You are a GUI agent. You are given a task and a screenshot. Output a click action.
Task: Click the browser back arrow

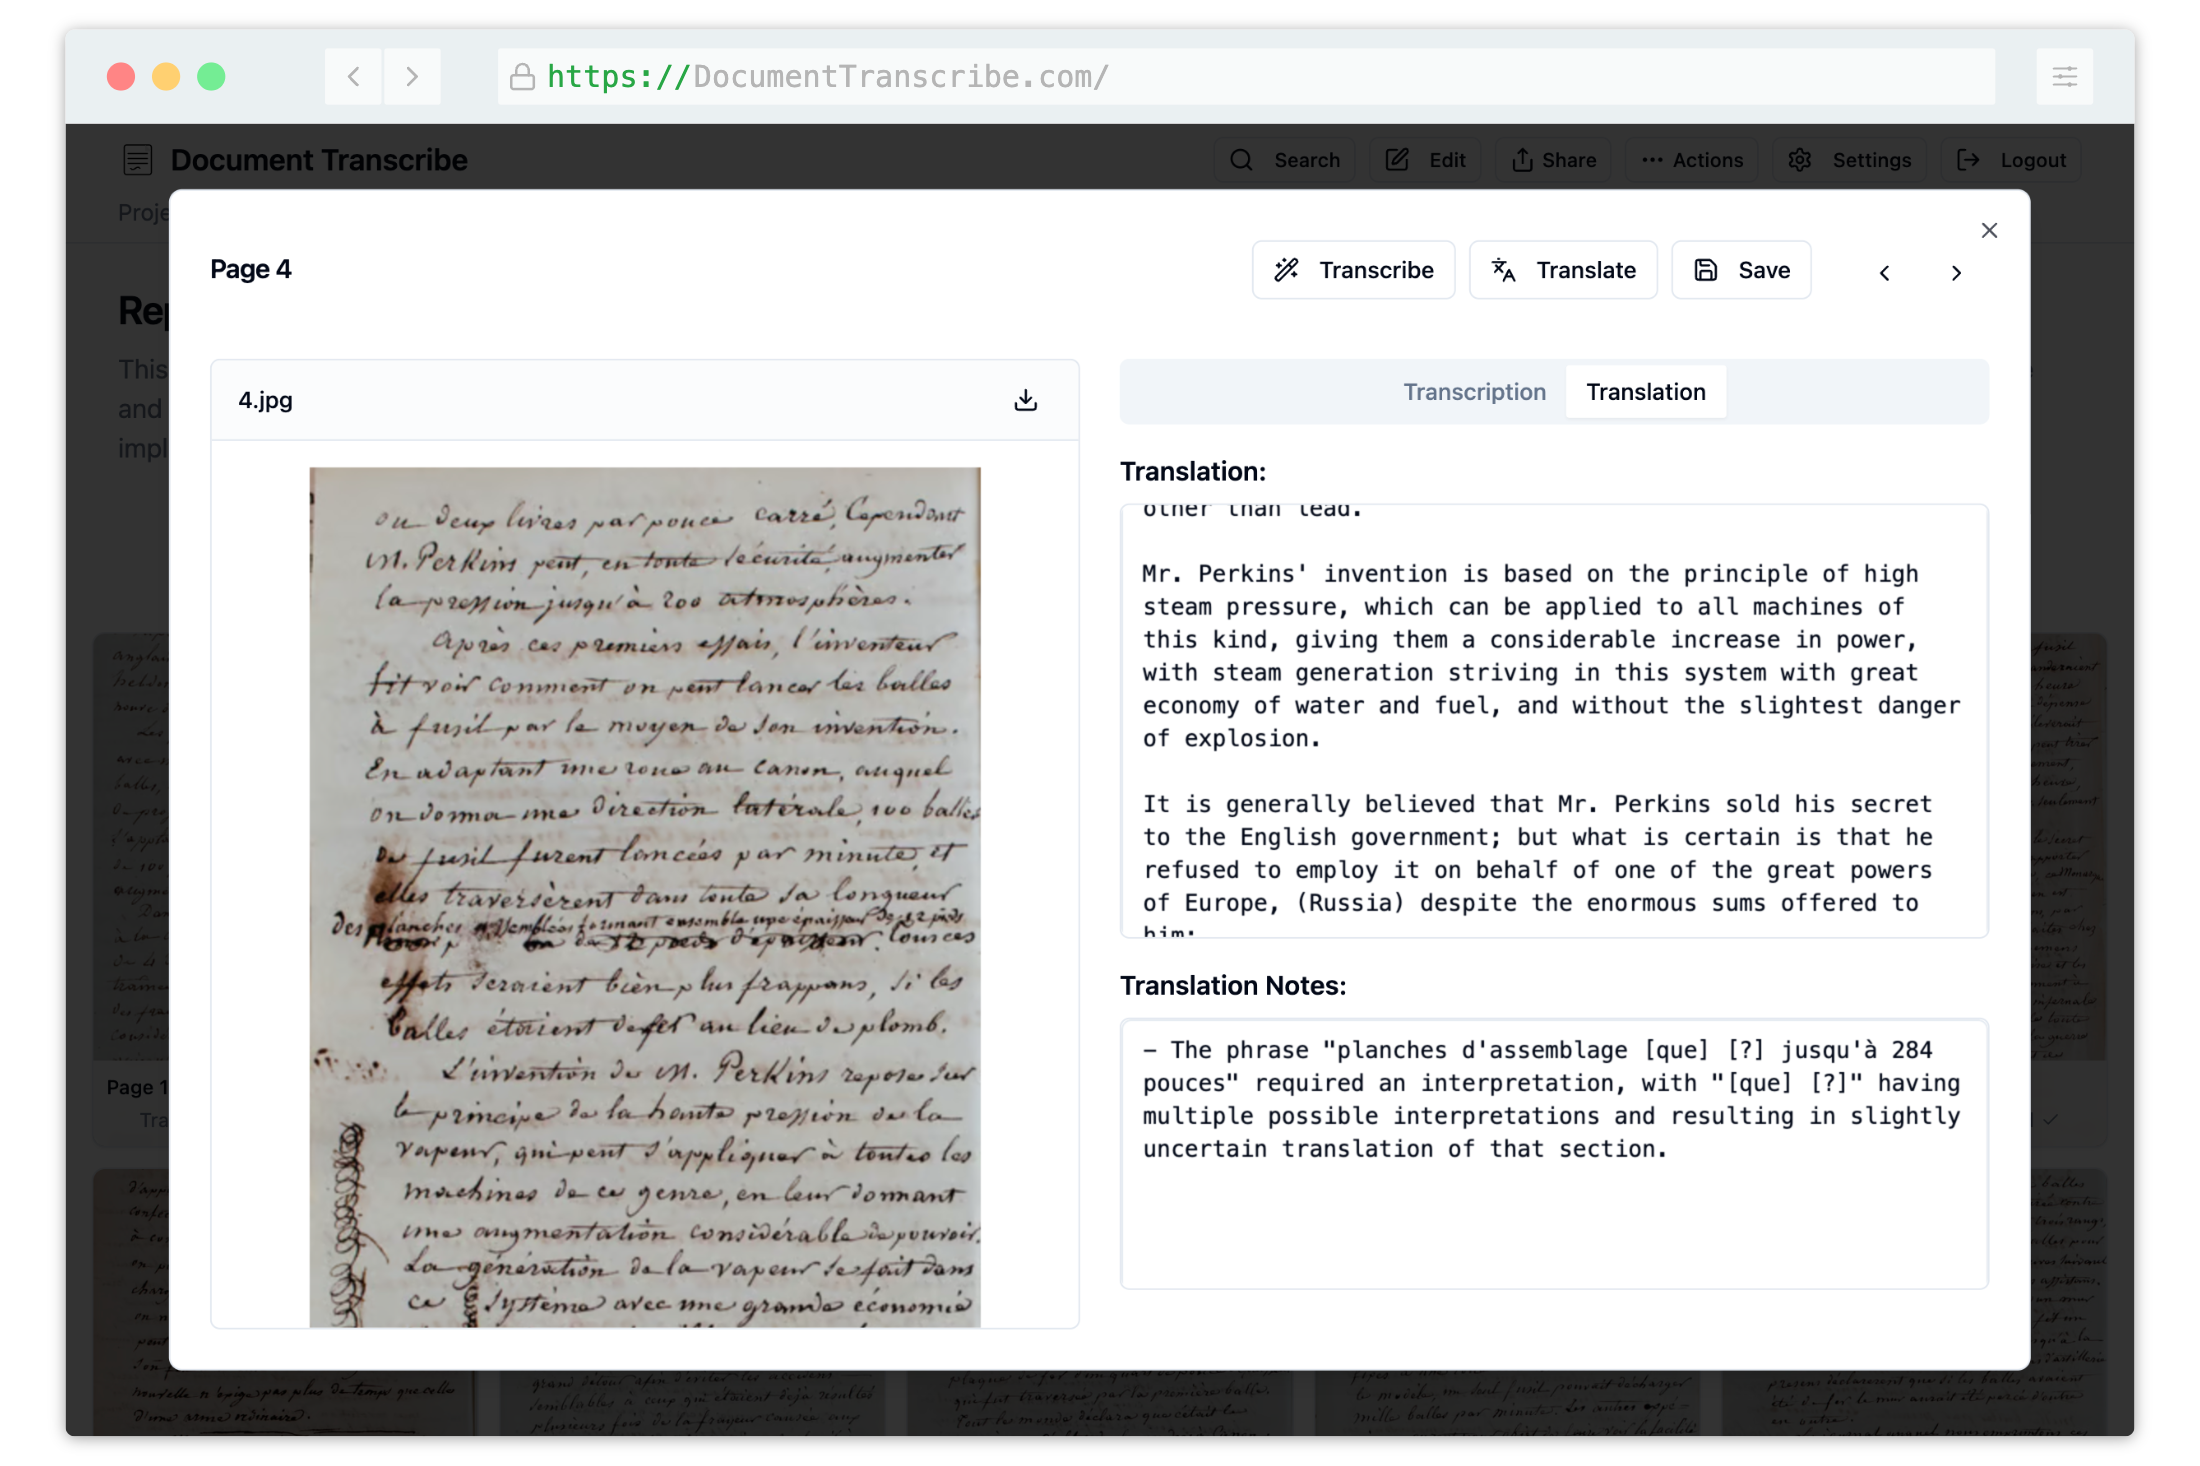coord(353,77)
